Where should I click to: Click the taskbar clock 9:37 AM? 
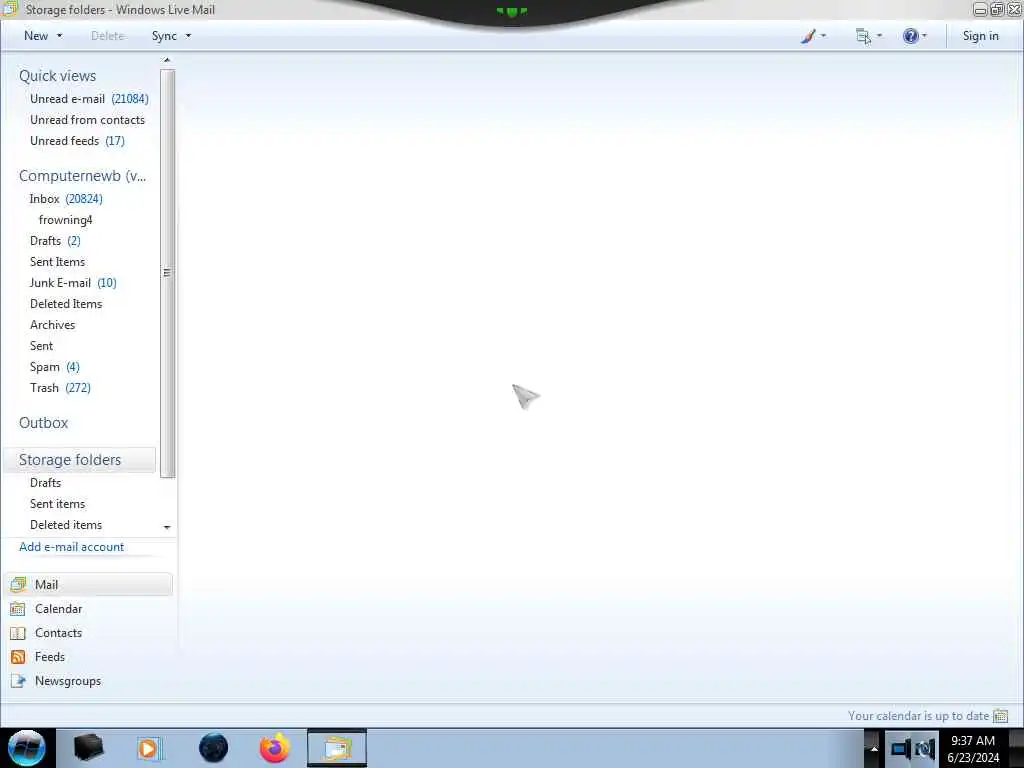coord(973,741)
